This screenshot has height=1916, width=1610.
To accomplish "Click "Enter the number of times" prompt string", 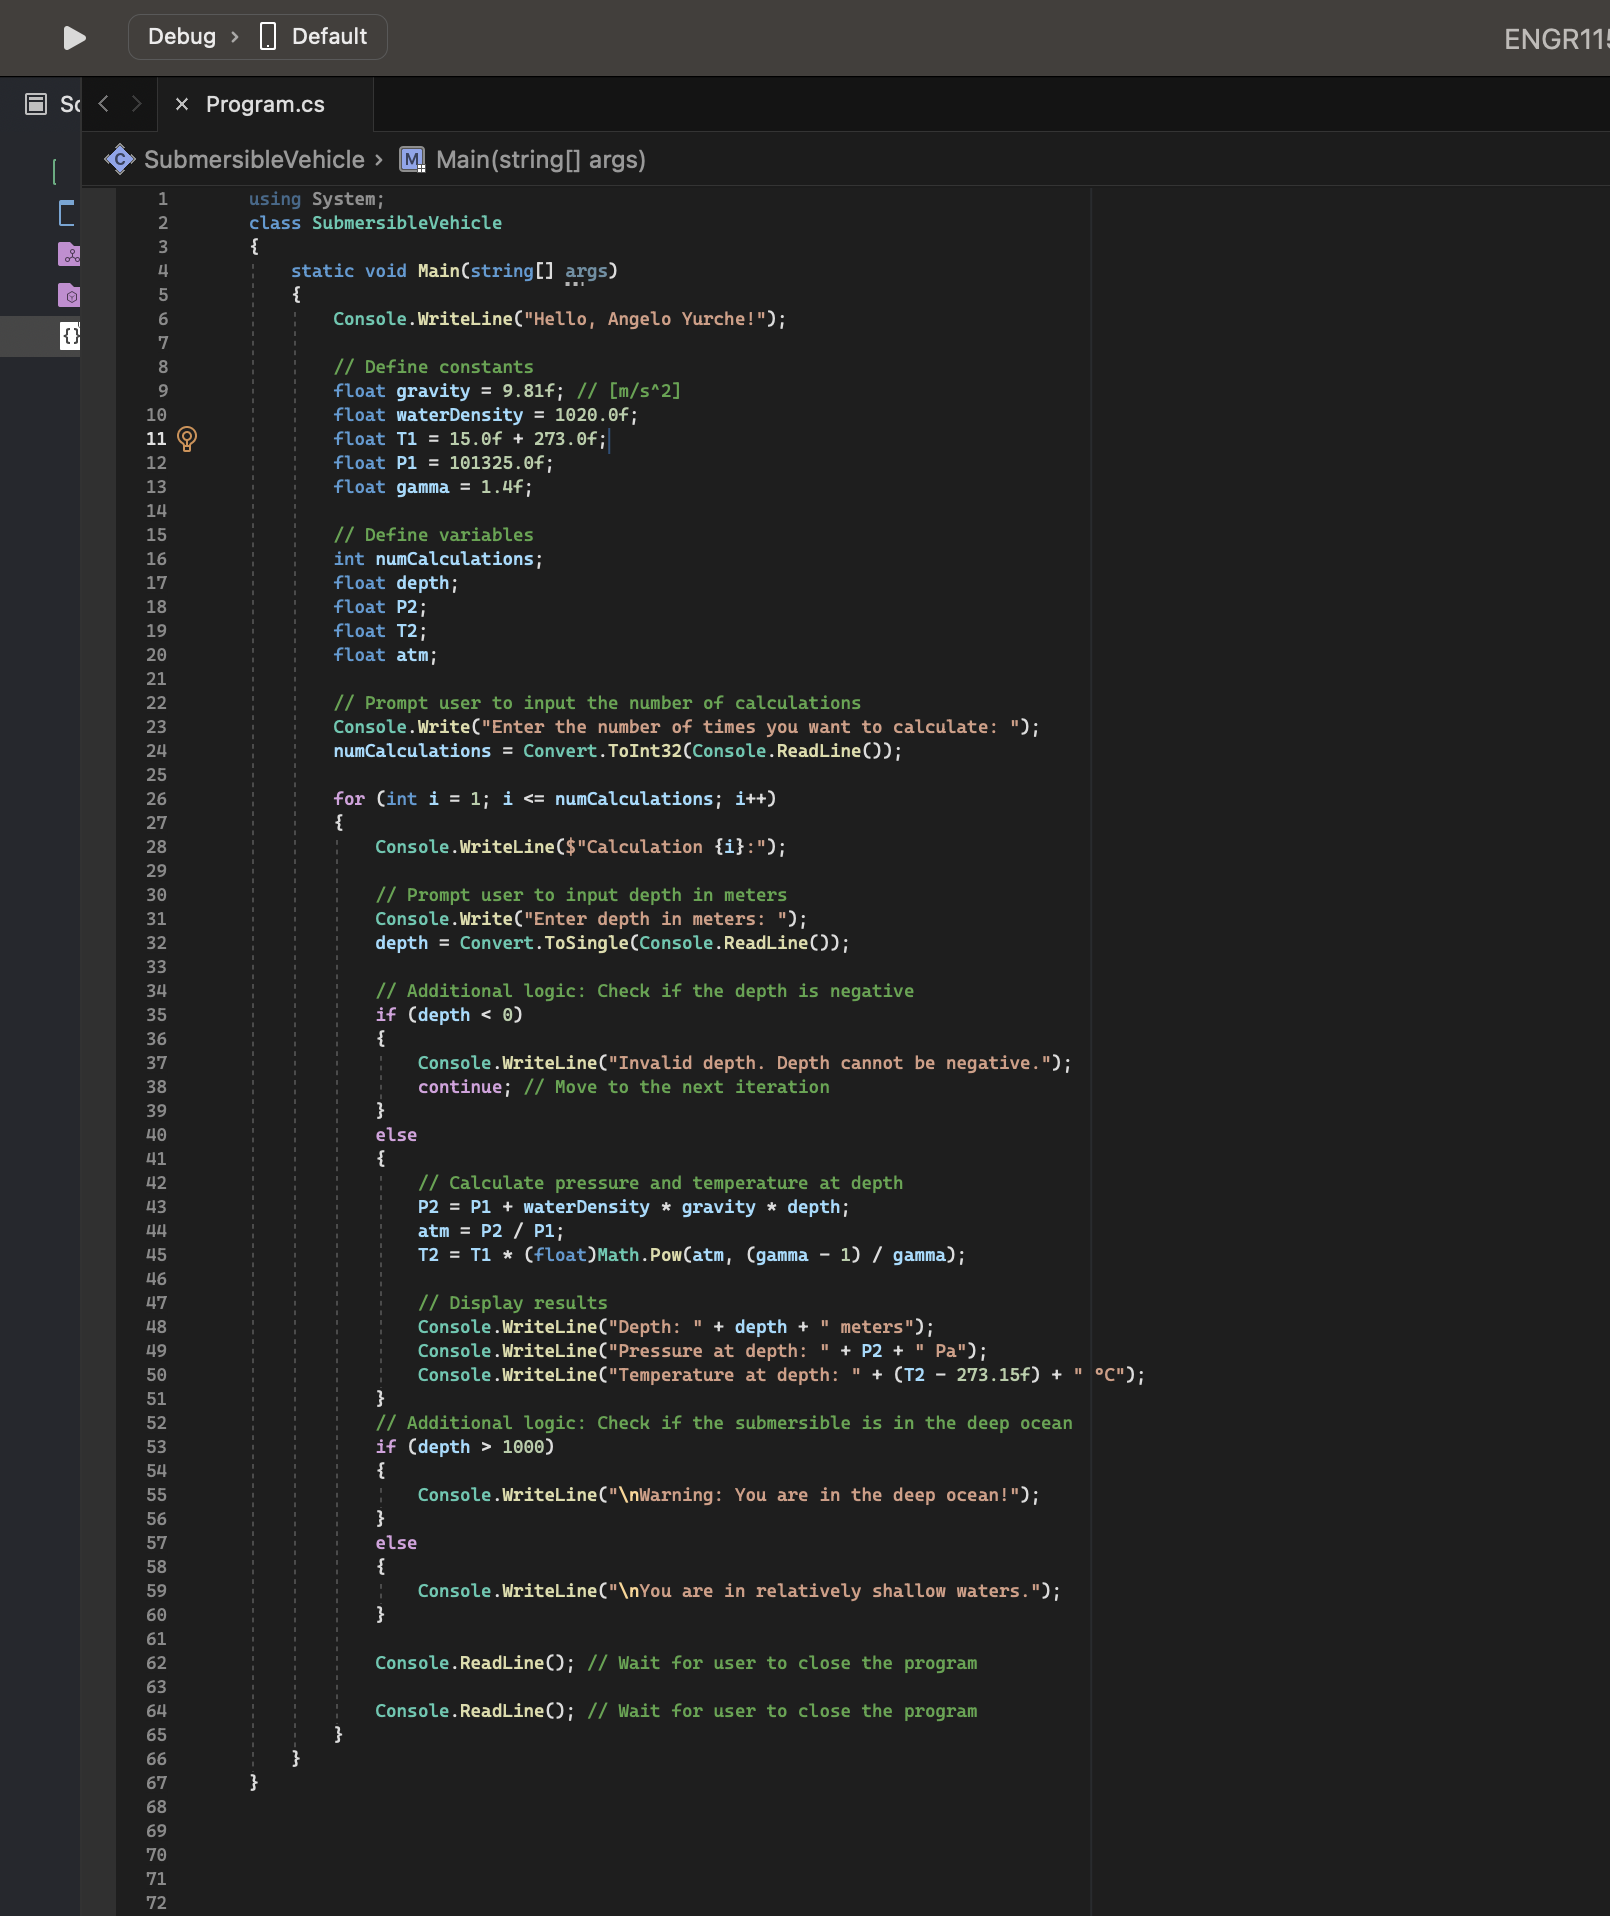I will [x=750, y=727].
